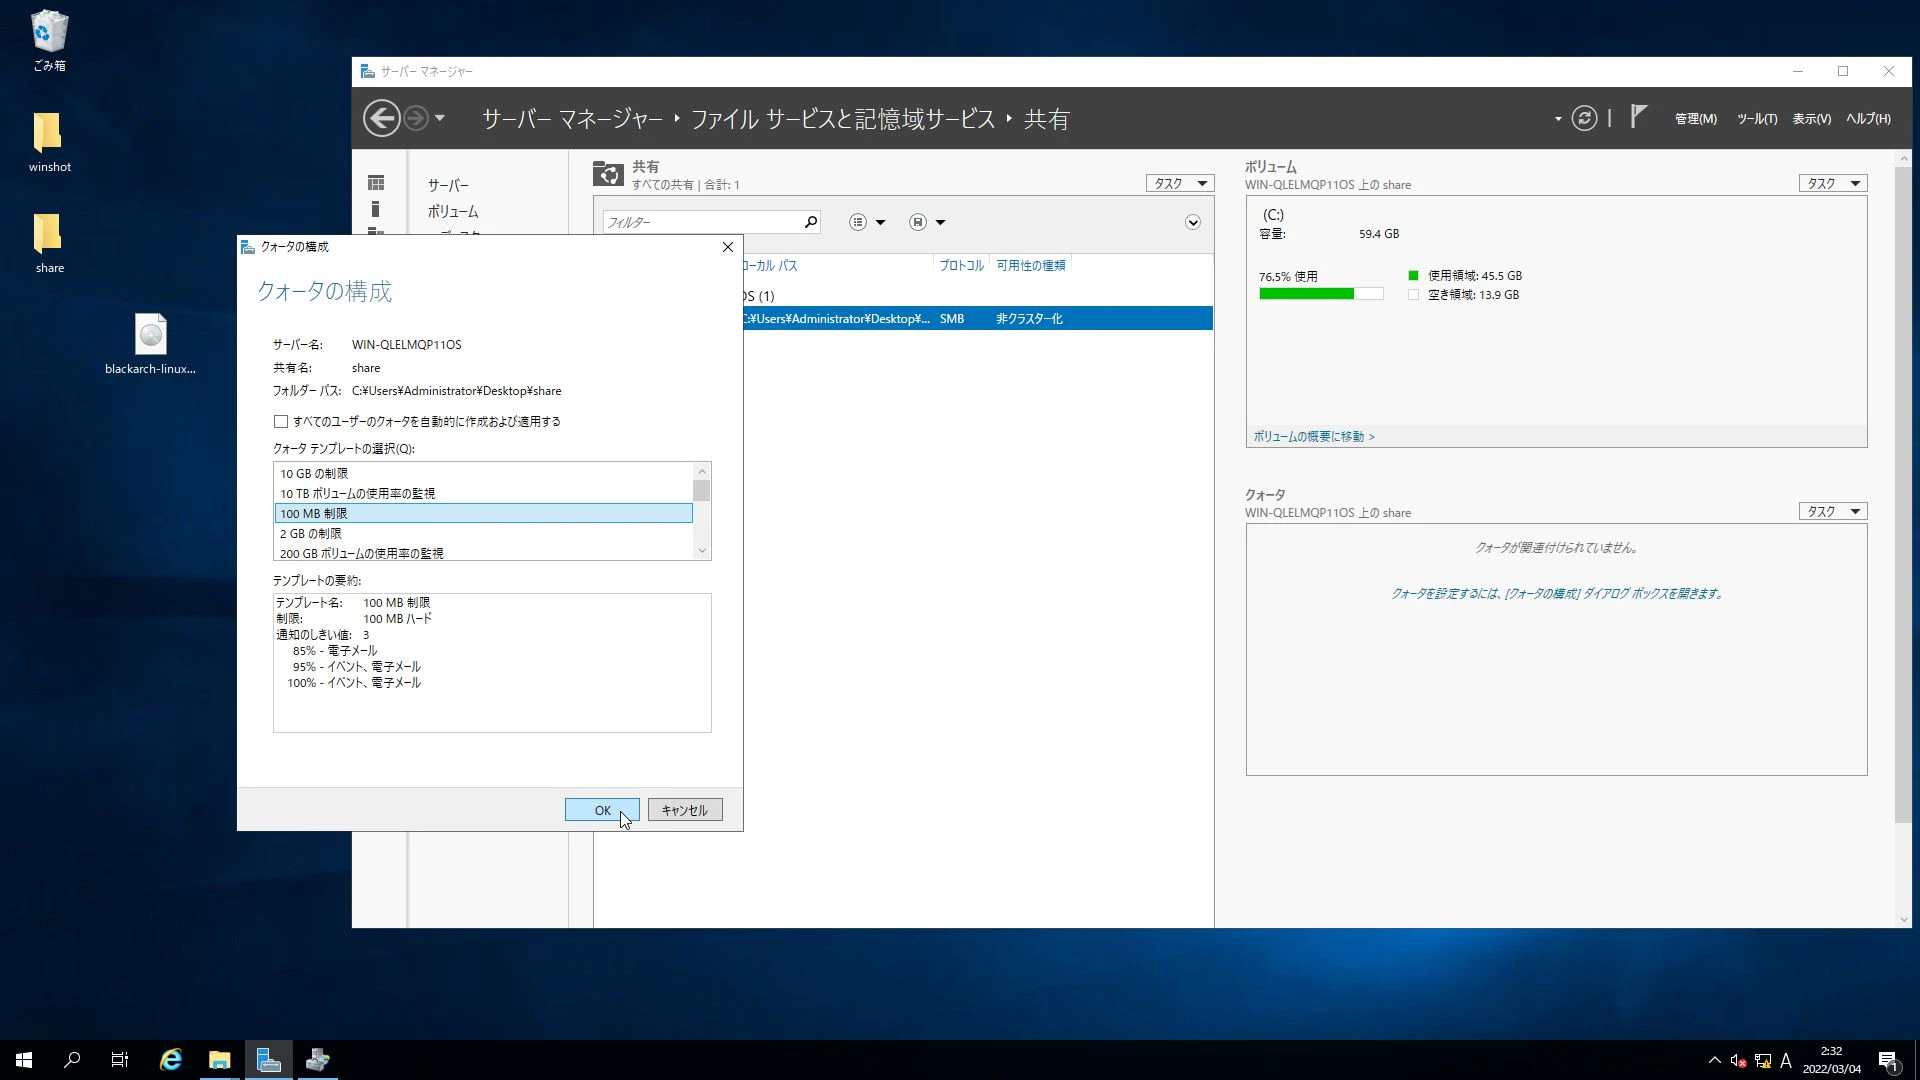This screenshot has height=1080, width=1920.
Task: Click the quota template list scroll-up arrow
Action: point(702,471)
